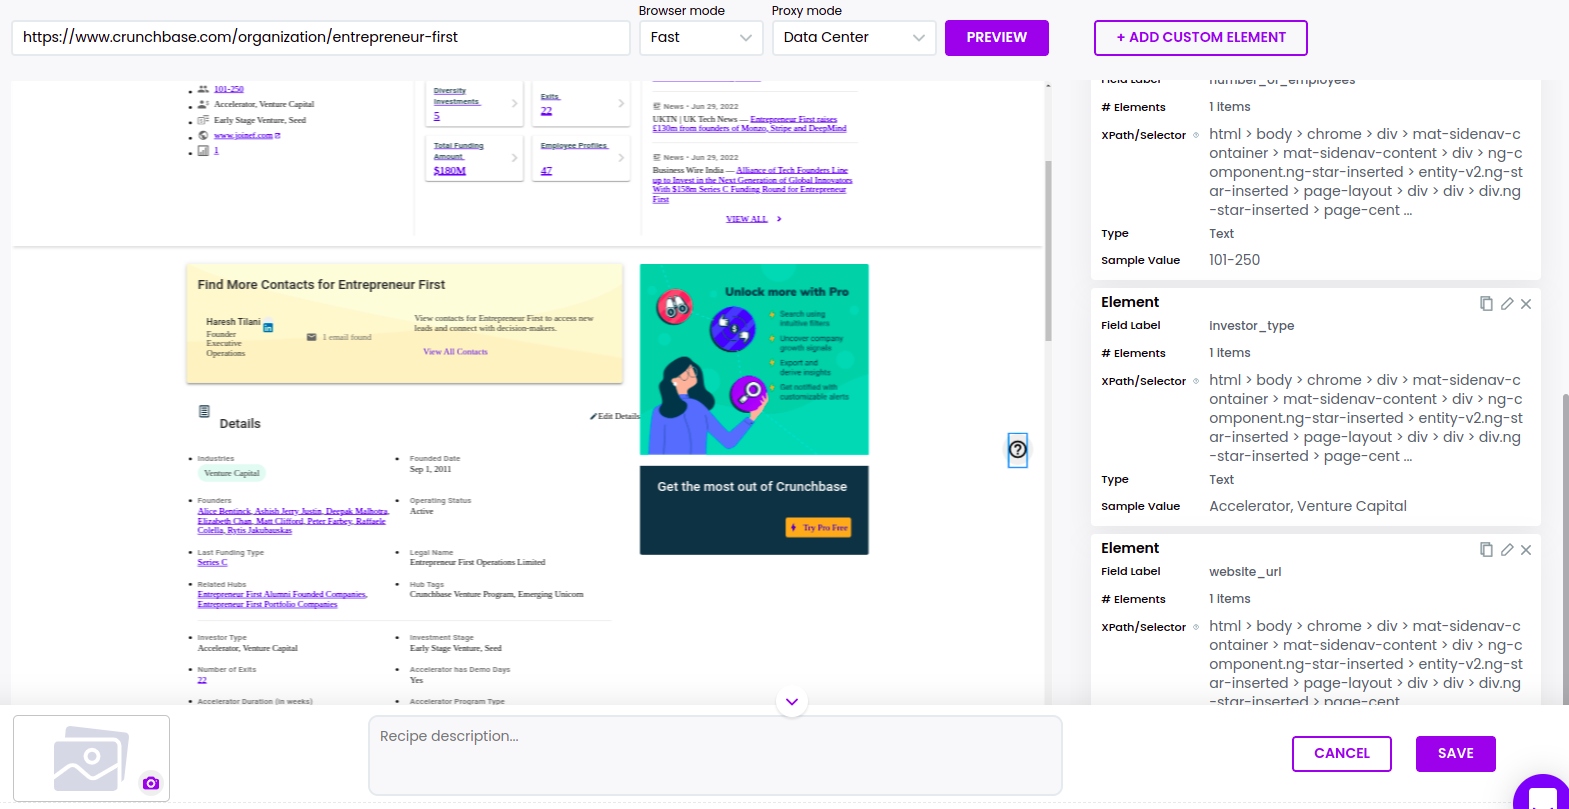Click the elements panel vertical scrollbar
1569x809 pixels.
[x=1565, y=550]
